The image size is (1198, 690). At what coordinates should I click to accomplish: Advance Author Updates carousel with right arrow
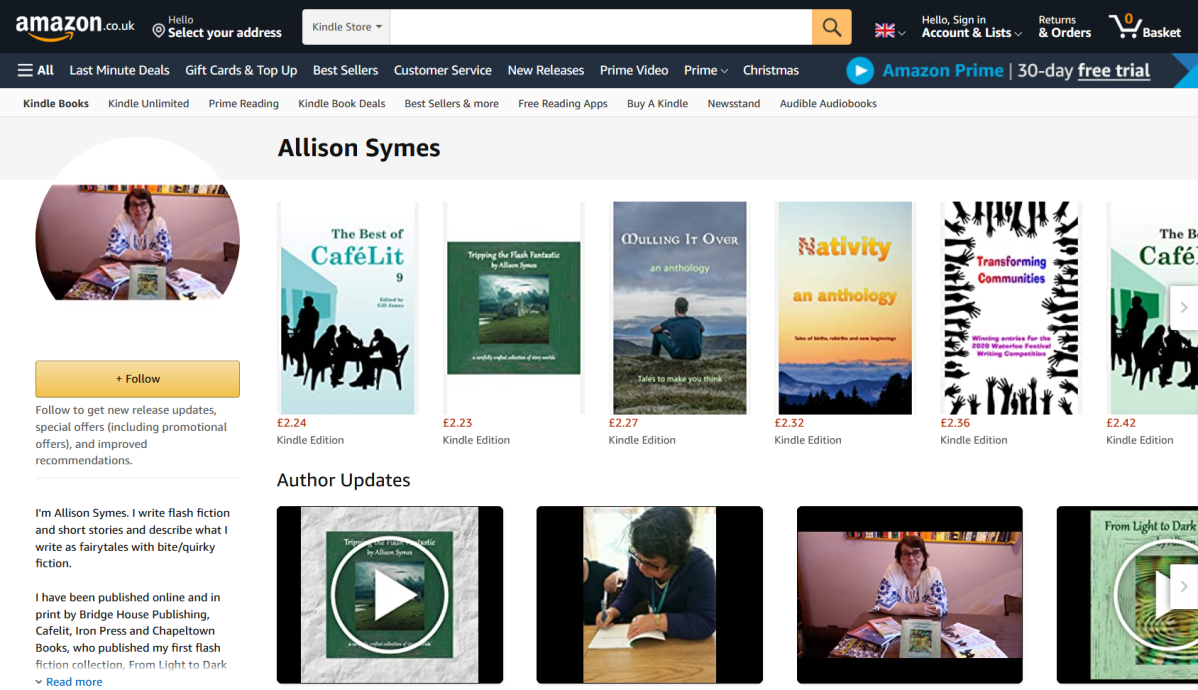coord(1183,587)
